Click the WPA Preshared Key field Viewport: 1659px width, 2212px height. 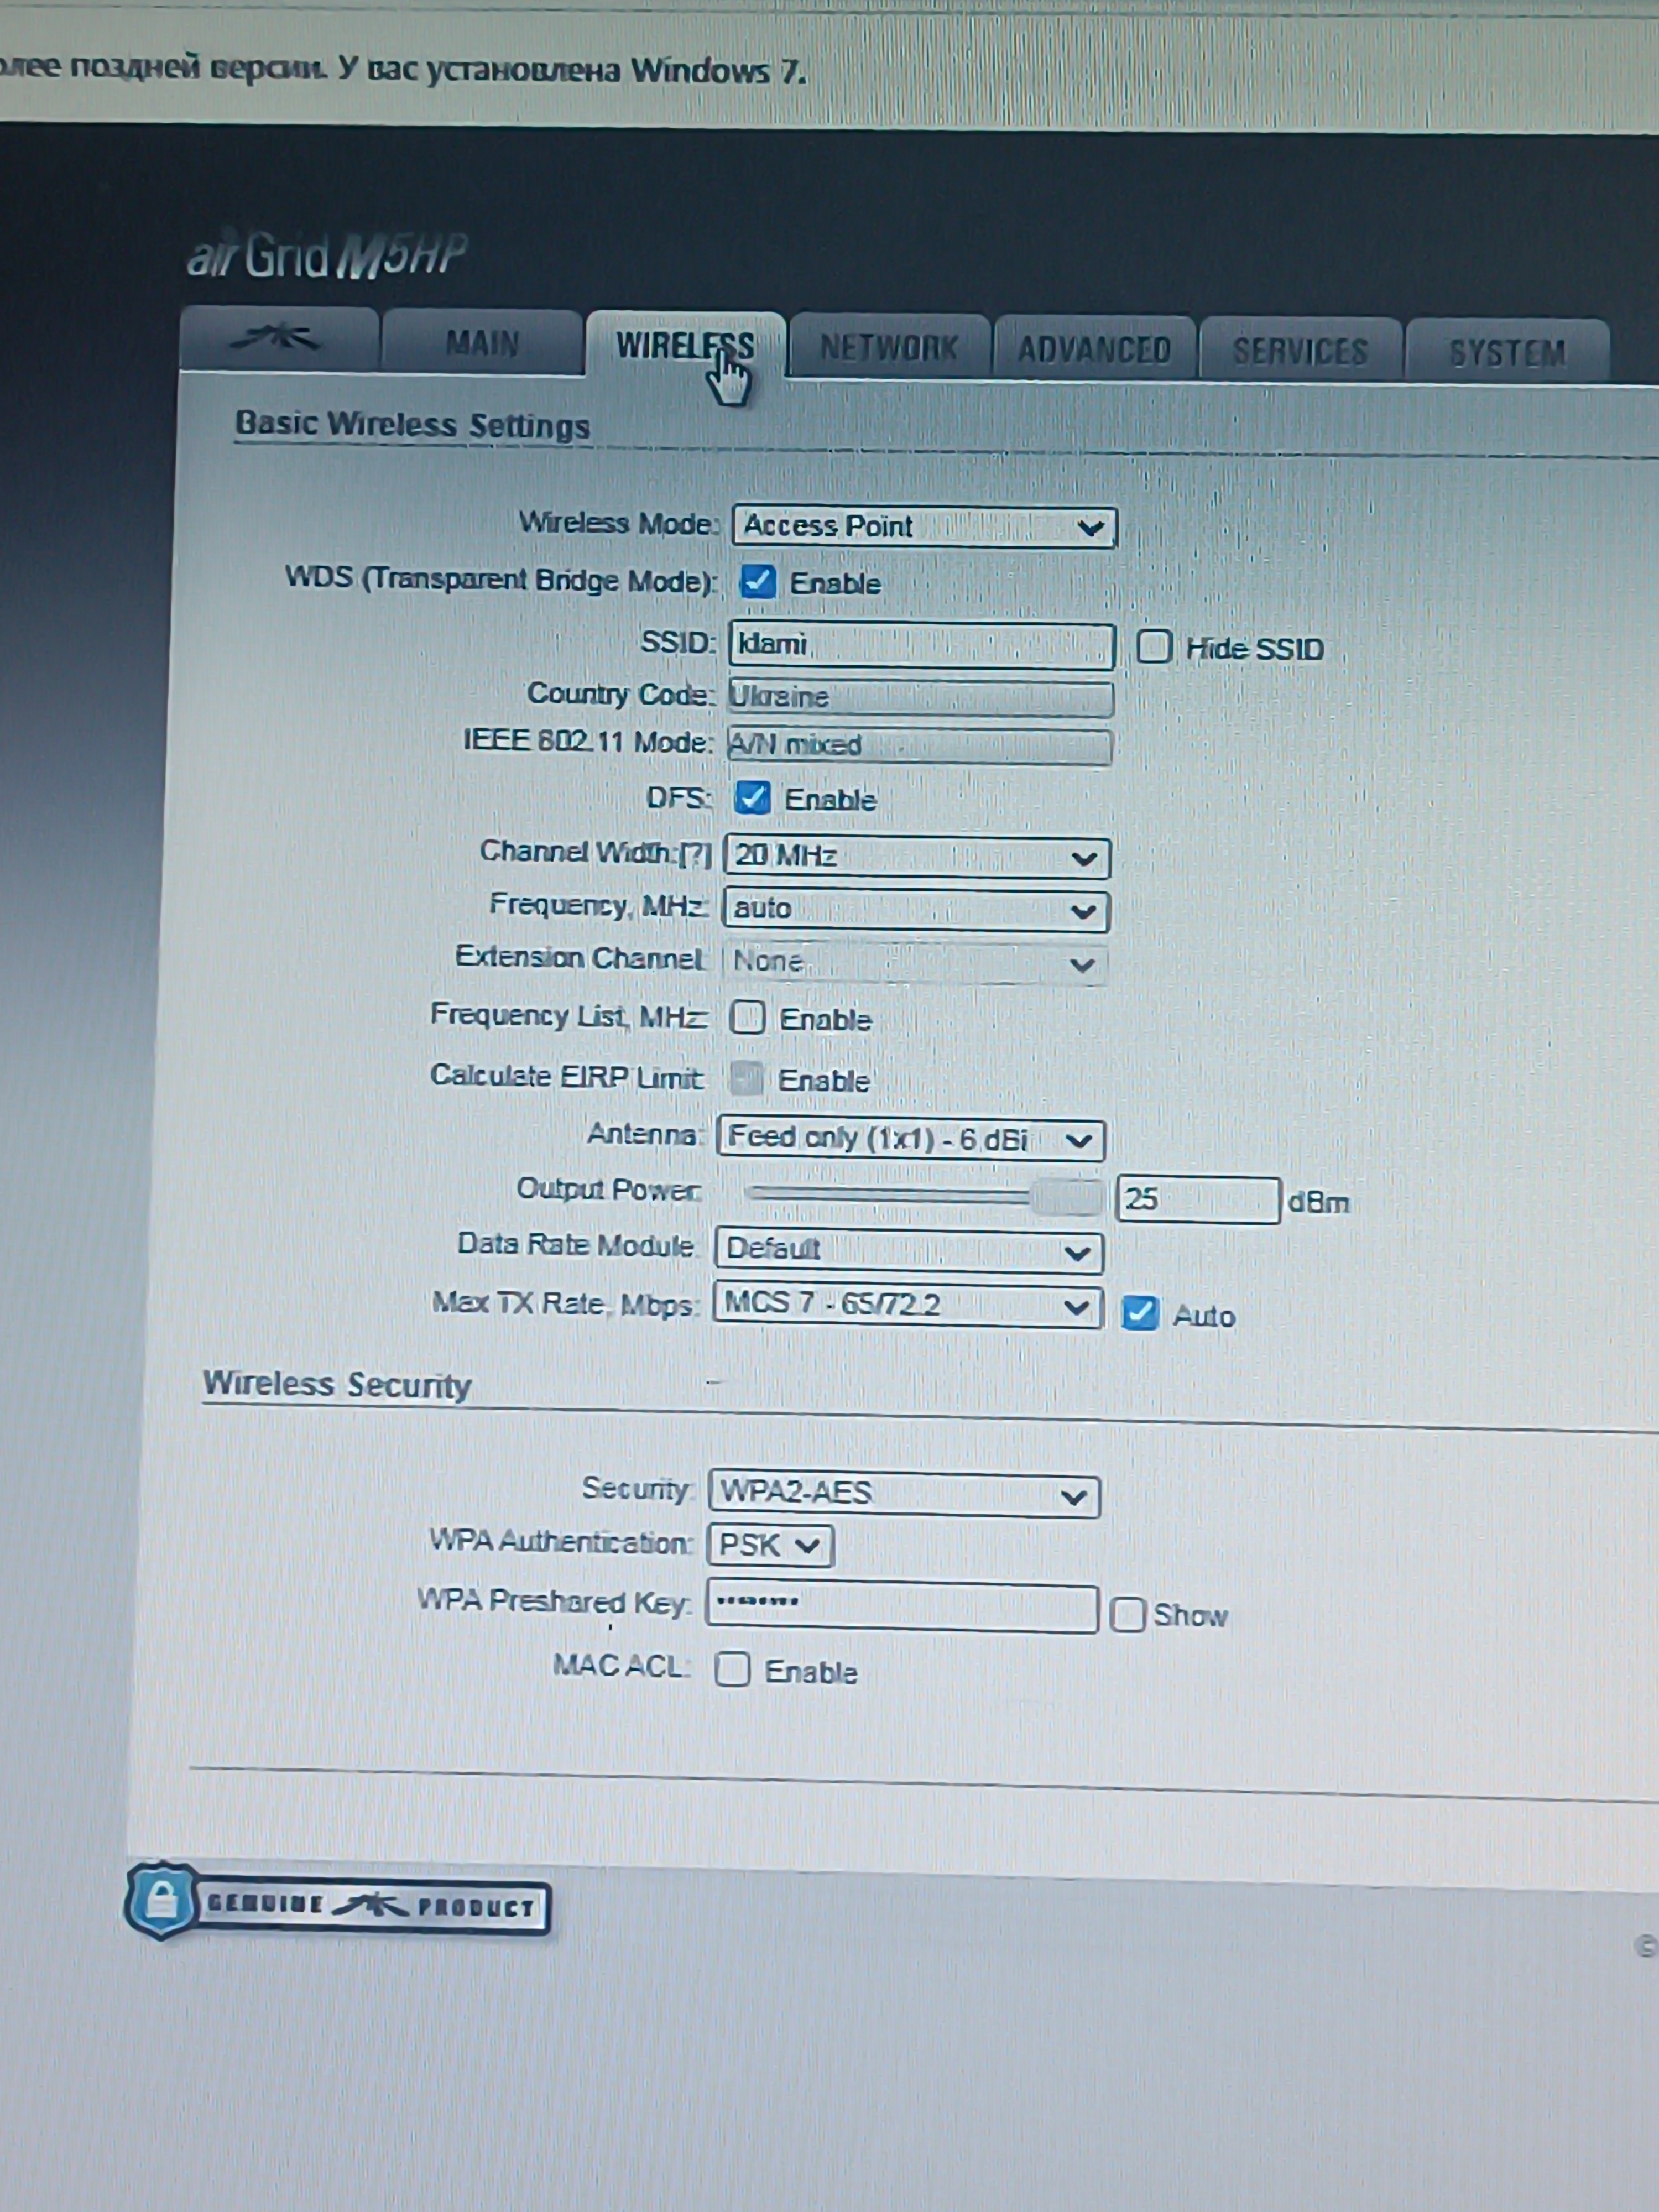[x=902, y=1607]
